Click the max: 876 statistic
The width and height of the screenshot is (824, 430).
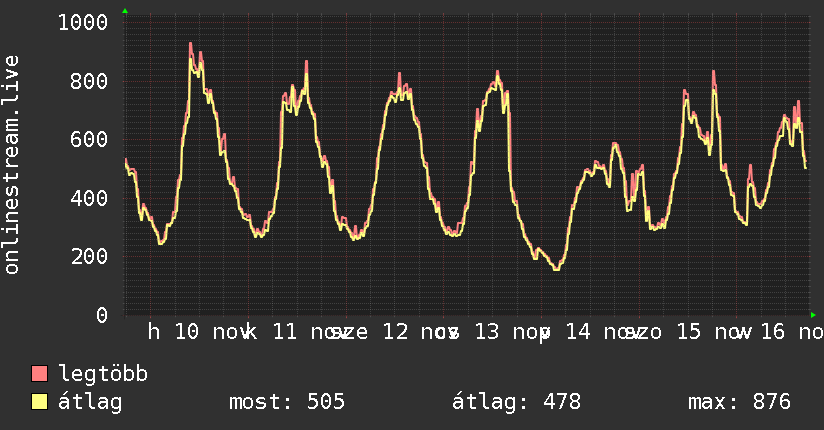[x=739, y=402]
